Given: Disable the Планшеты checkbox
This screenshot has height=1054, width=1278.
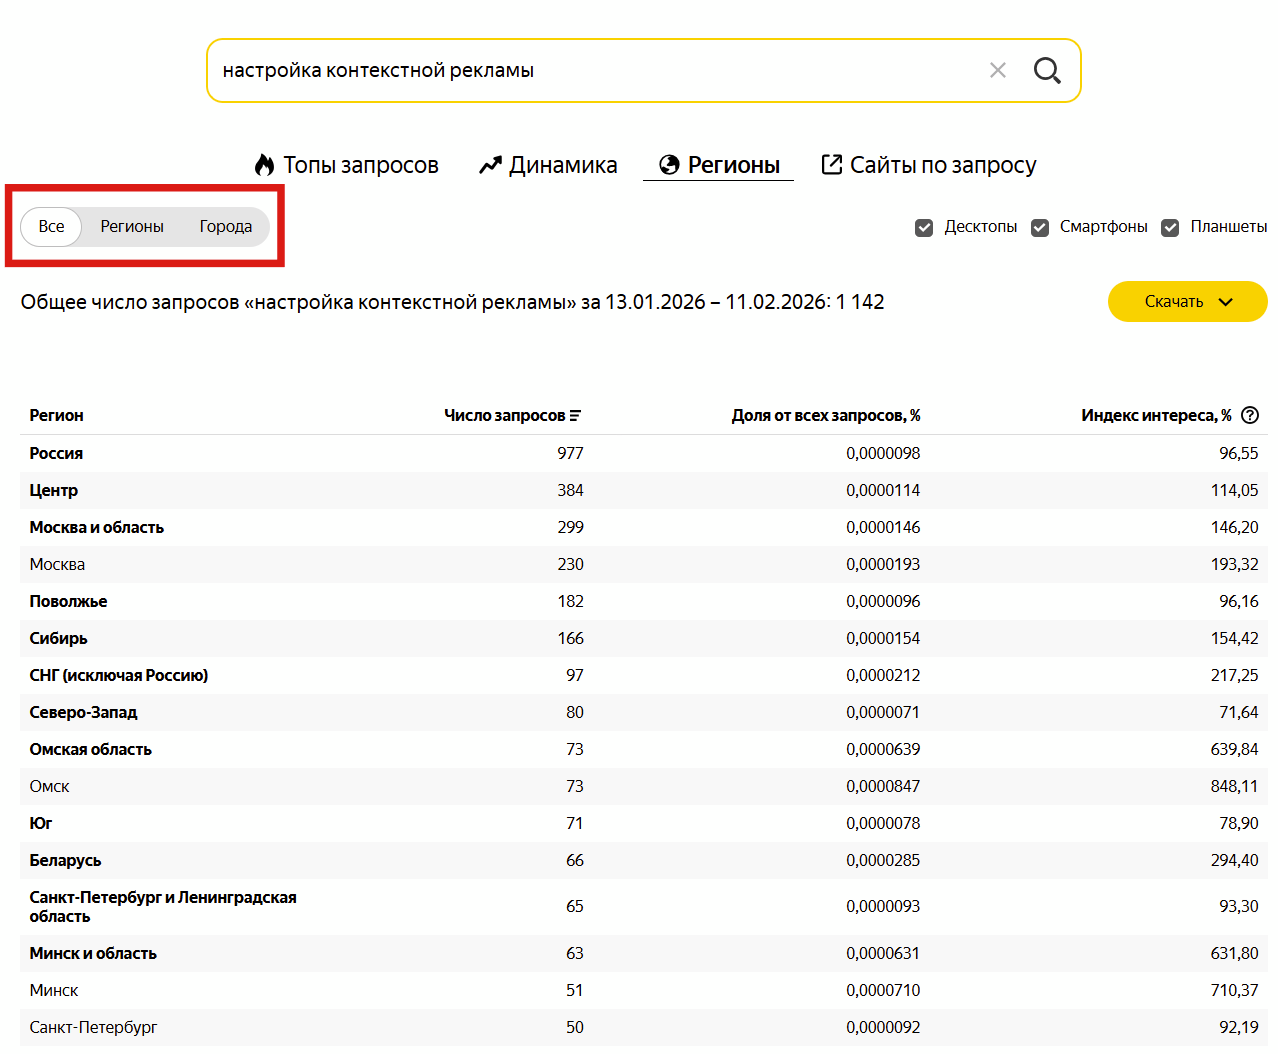Looking at the screenshot, I should point(1170,228).
